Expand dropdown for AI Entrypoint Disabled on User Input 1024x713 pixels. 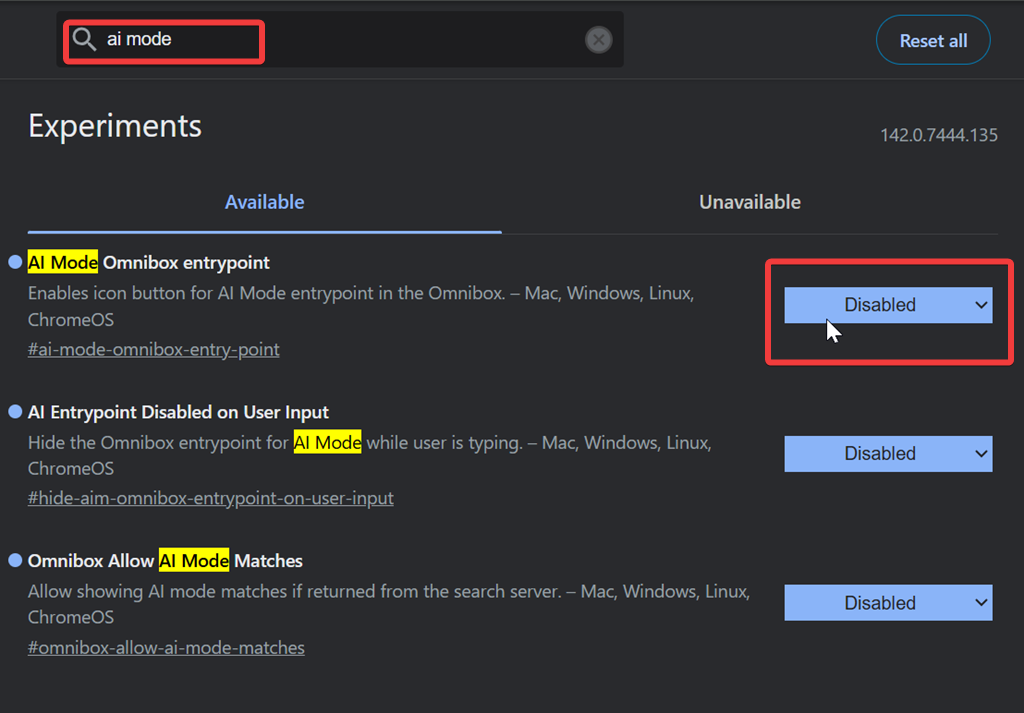(888, 454)
